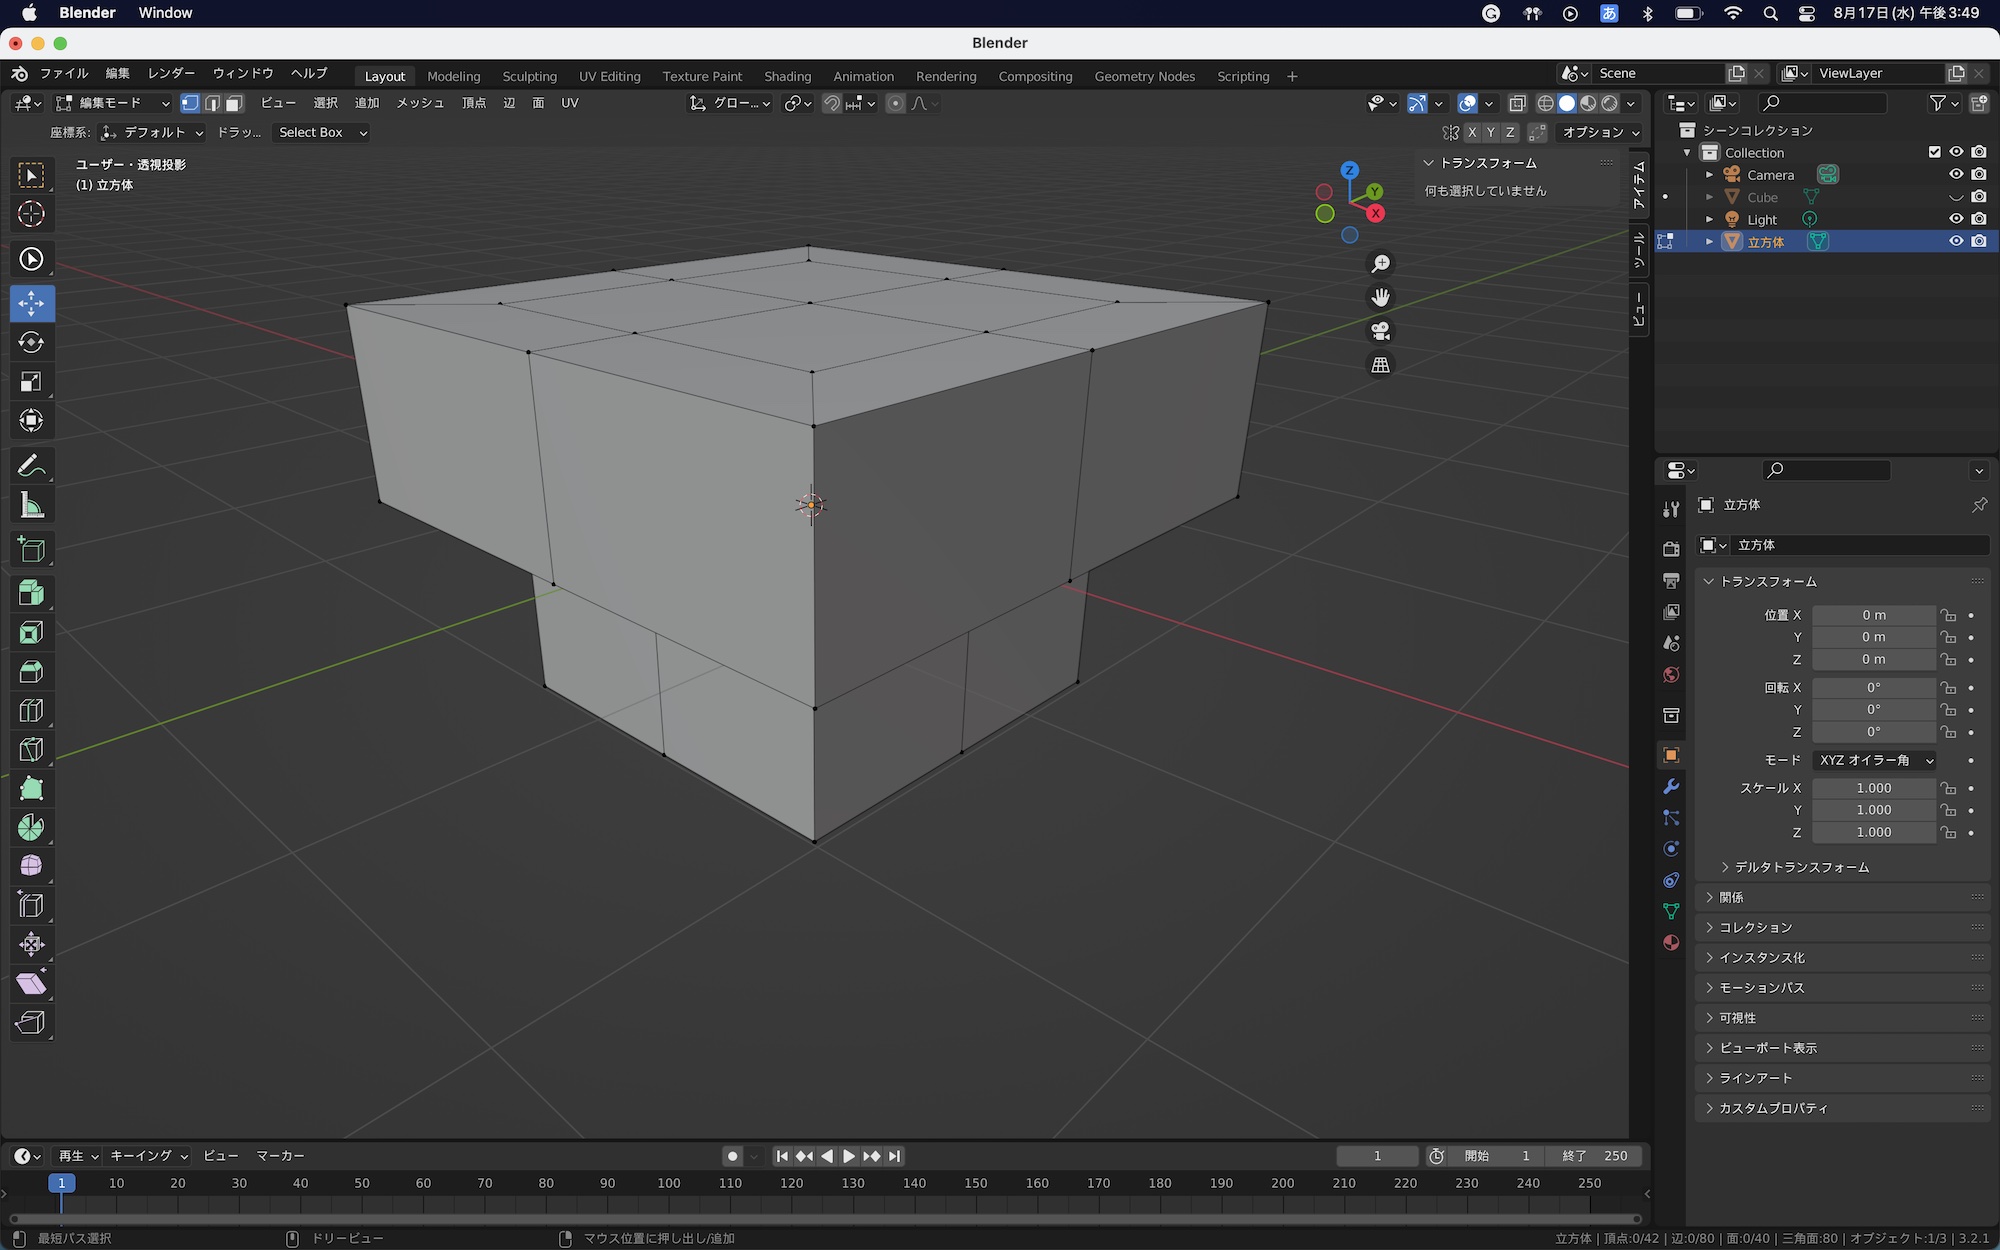Viewport: 2000px width, 1250px height.
Task: Select the Extrude Region tool
Action: click(31, 593)
